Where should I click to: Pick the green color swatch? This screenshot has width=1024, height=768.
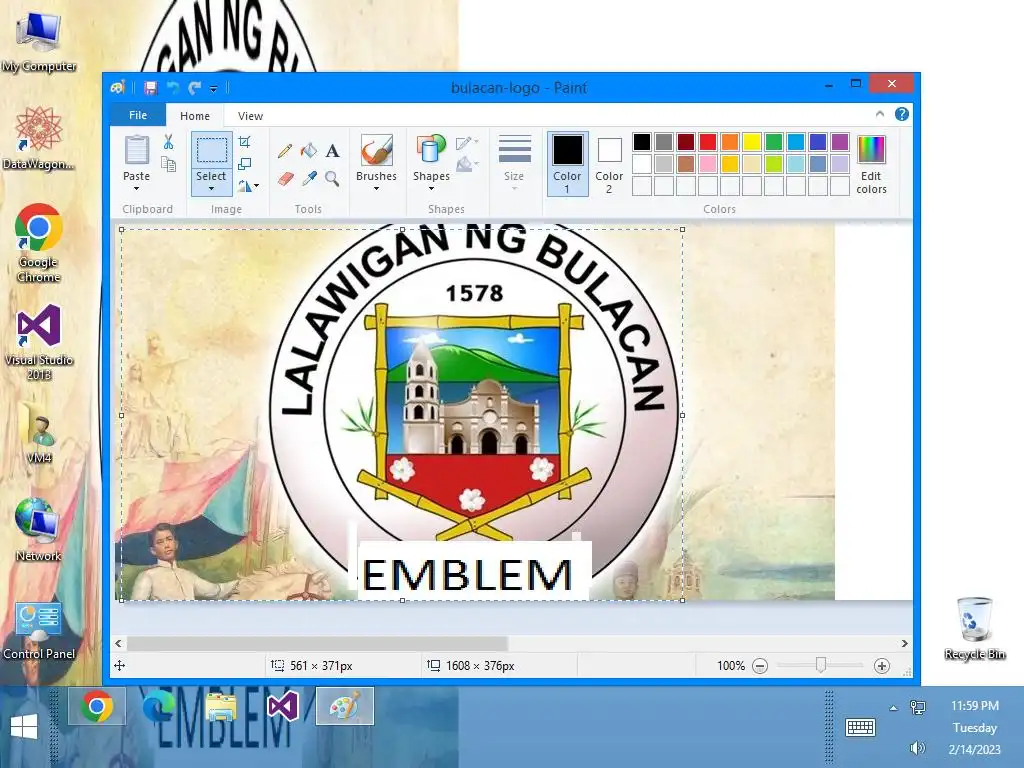click(x=774, y=142)
